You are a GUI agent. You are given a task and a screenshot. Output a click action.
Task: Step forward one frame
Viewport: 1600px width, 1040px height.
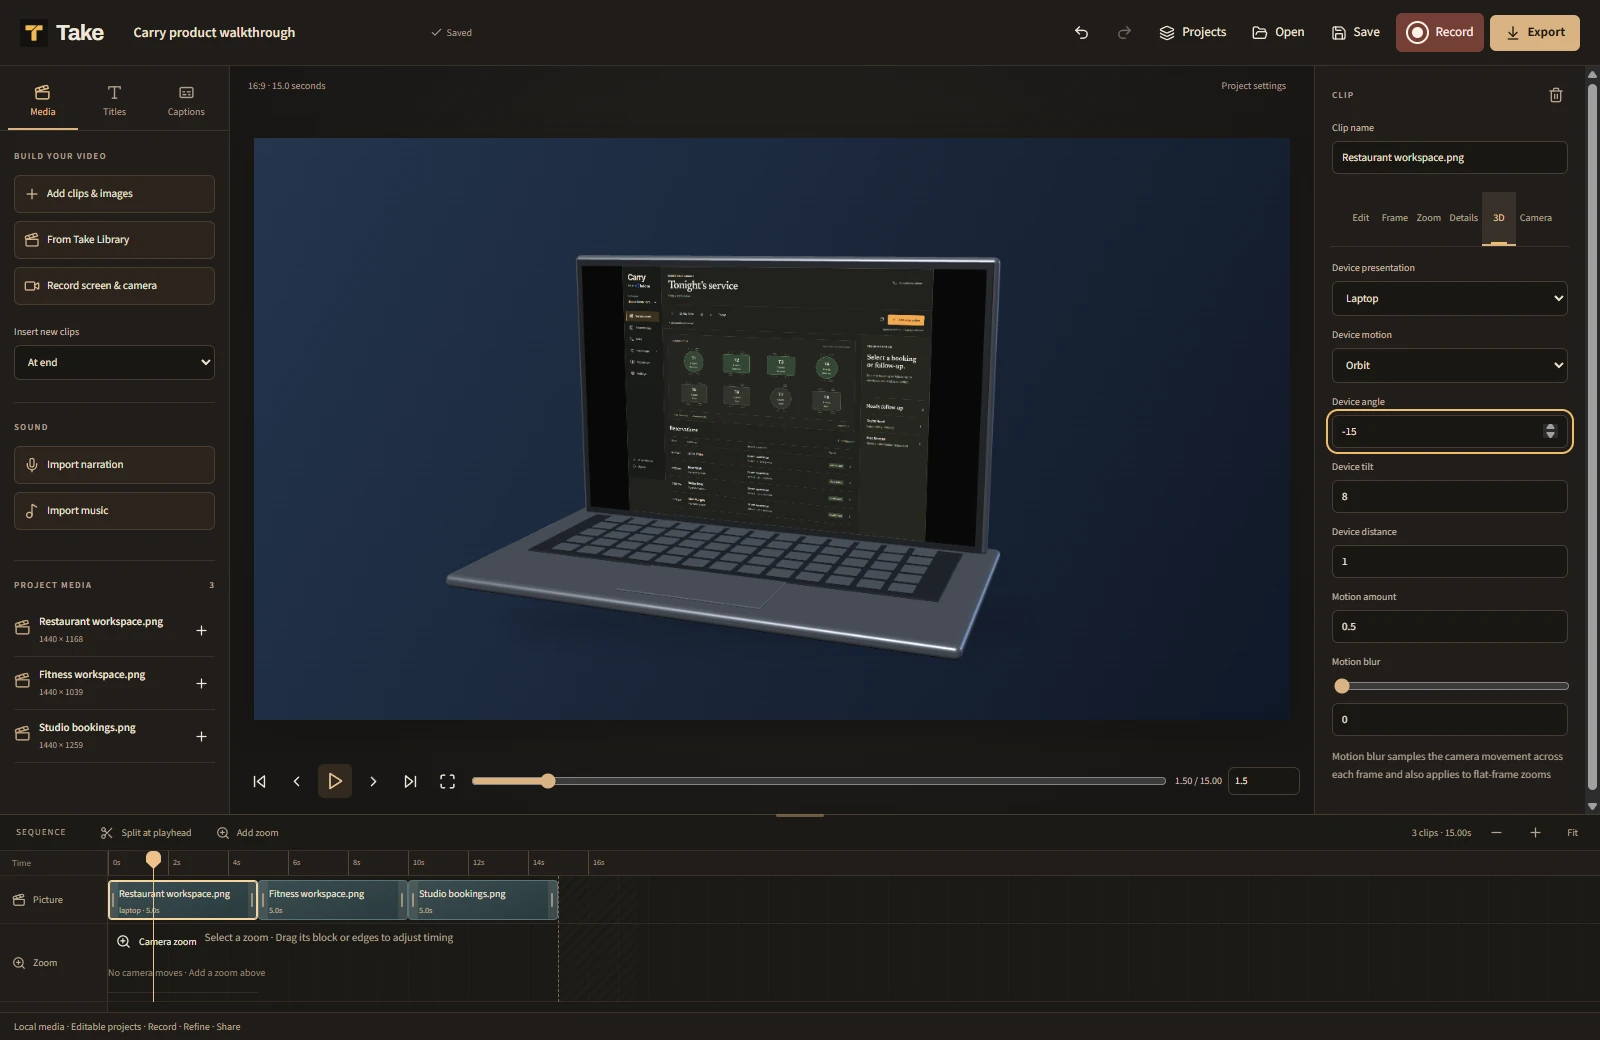(373, 781)
